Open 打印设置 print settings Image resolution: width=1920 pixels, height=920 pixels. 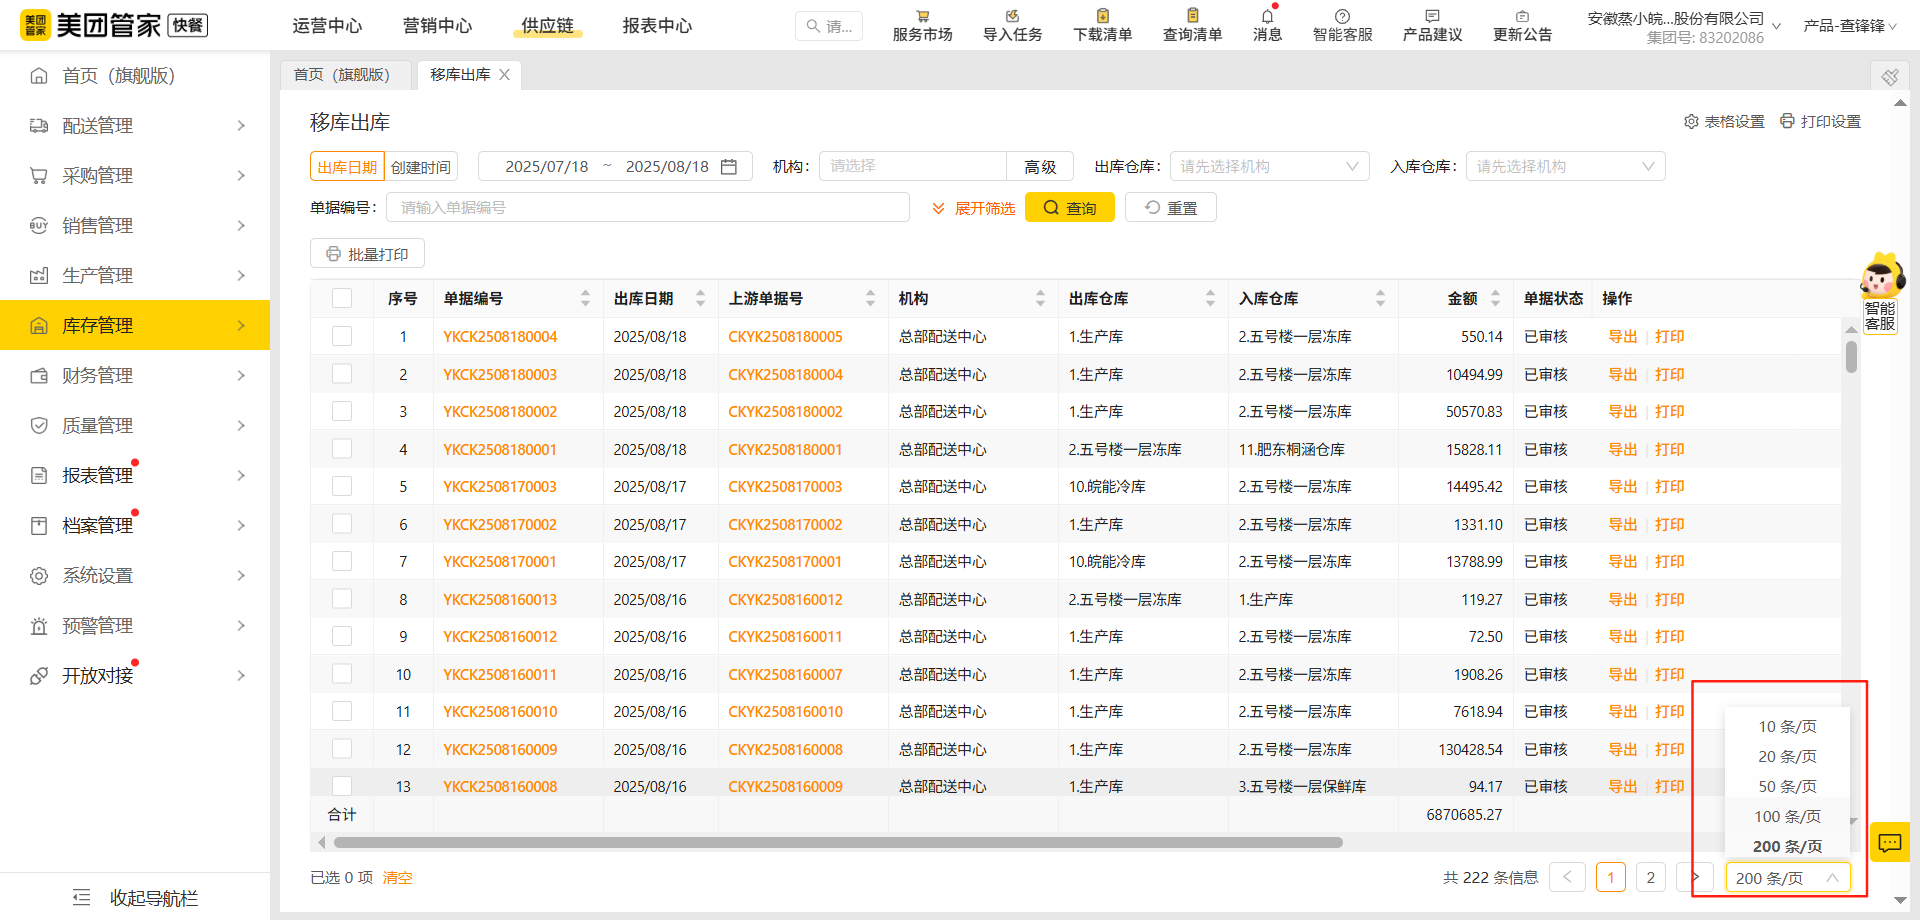click(x=1787, y=121)
